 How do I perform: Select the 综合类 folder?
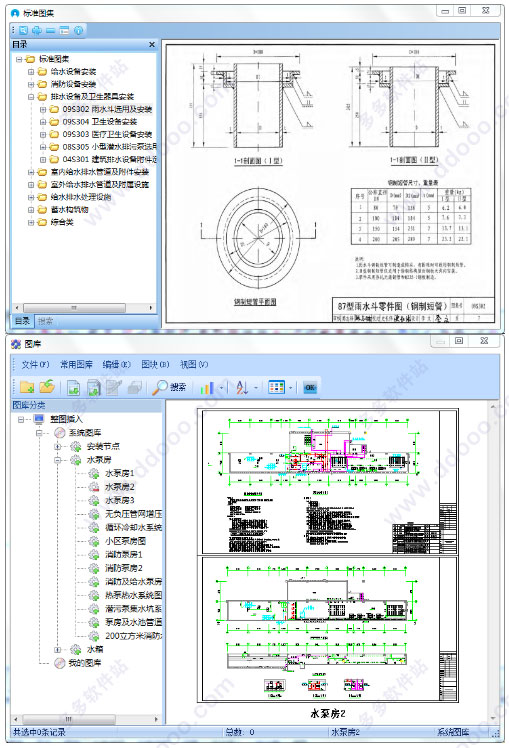62,222
